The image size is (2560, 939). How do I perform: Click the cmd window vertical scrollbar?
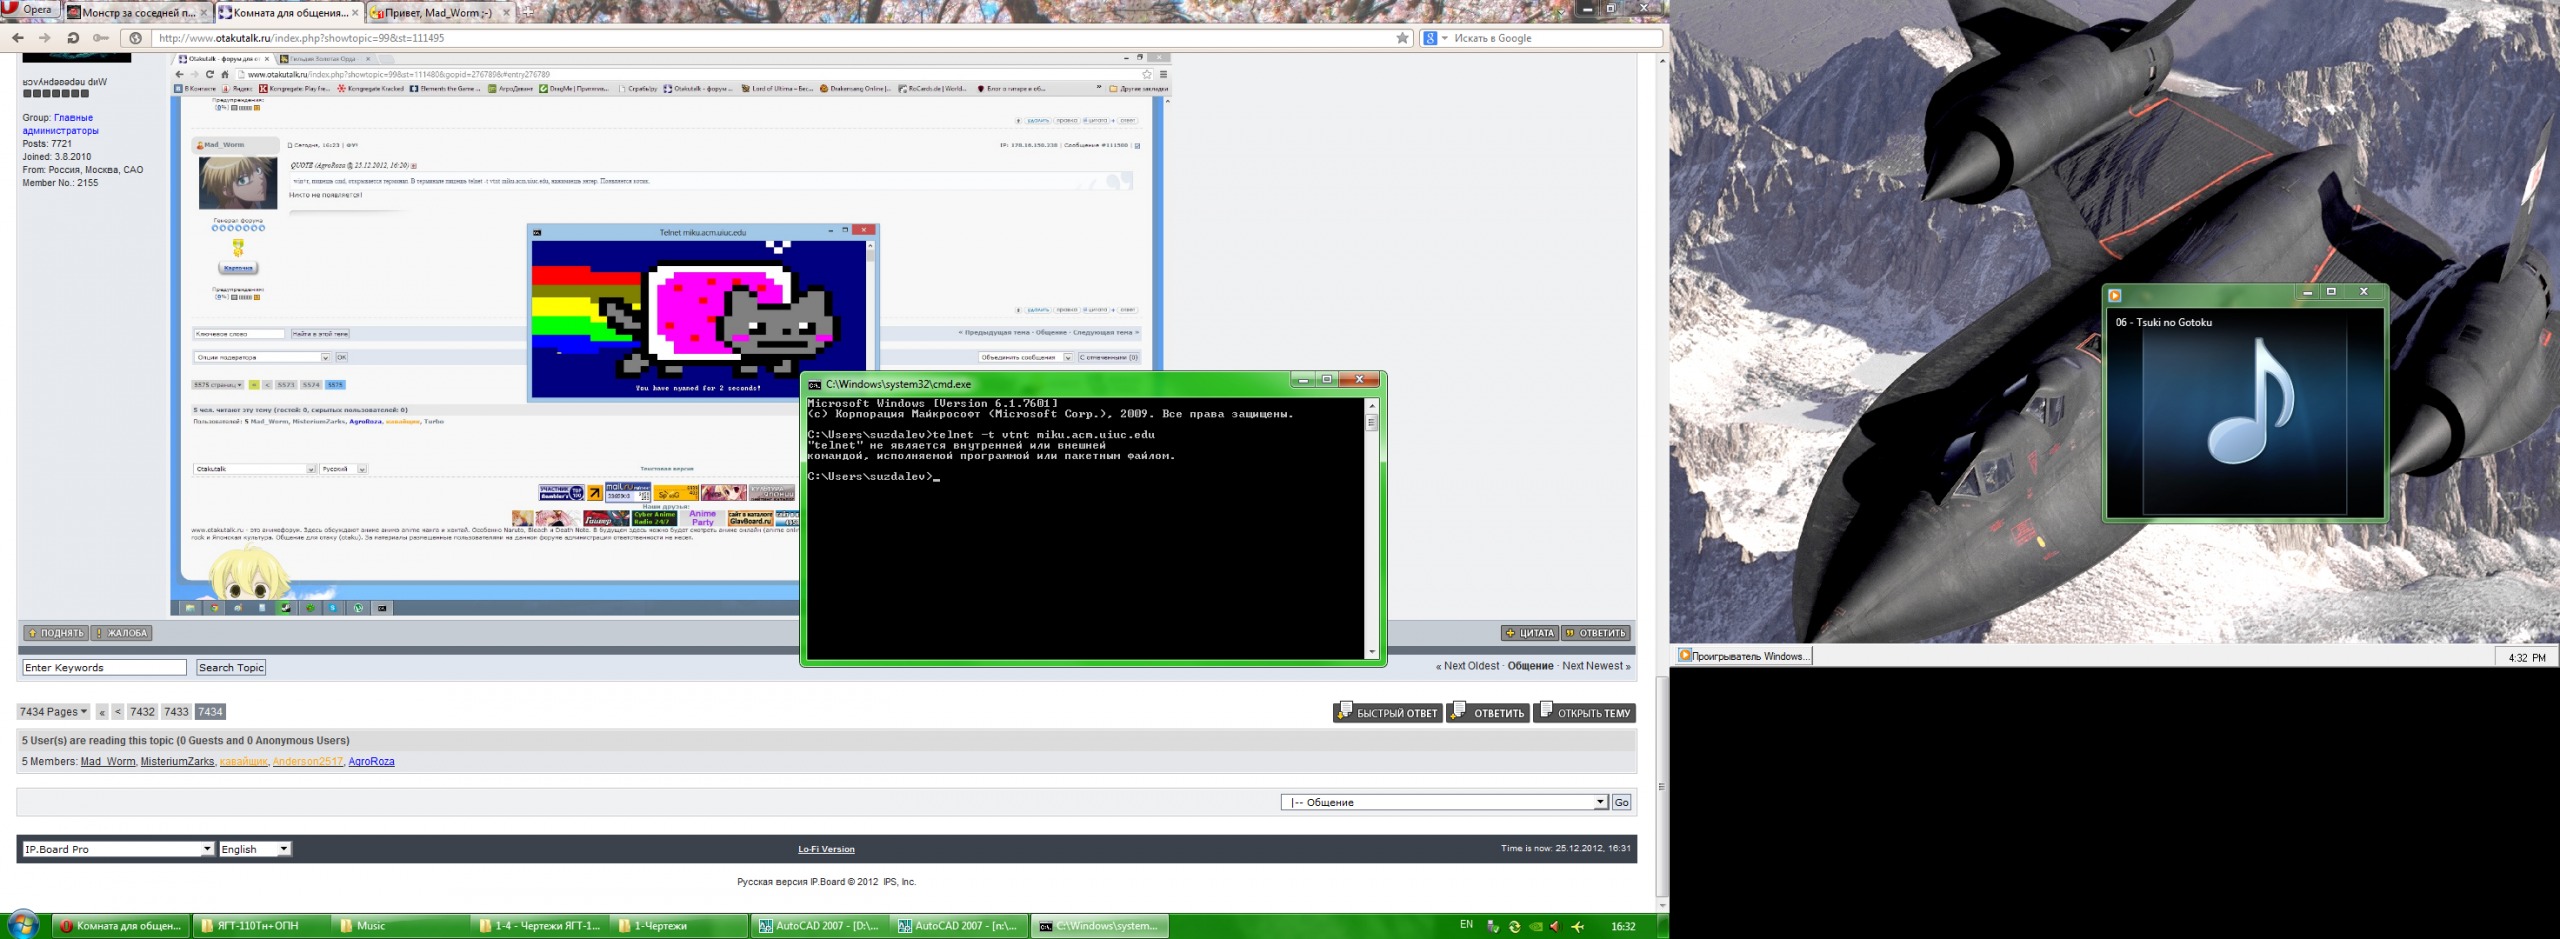click(1371, 530)
